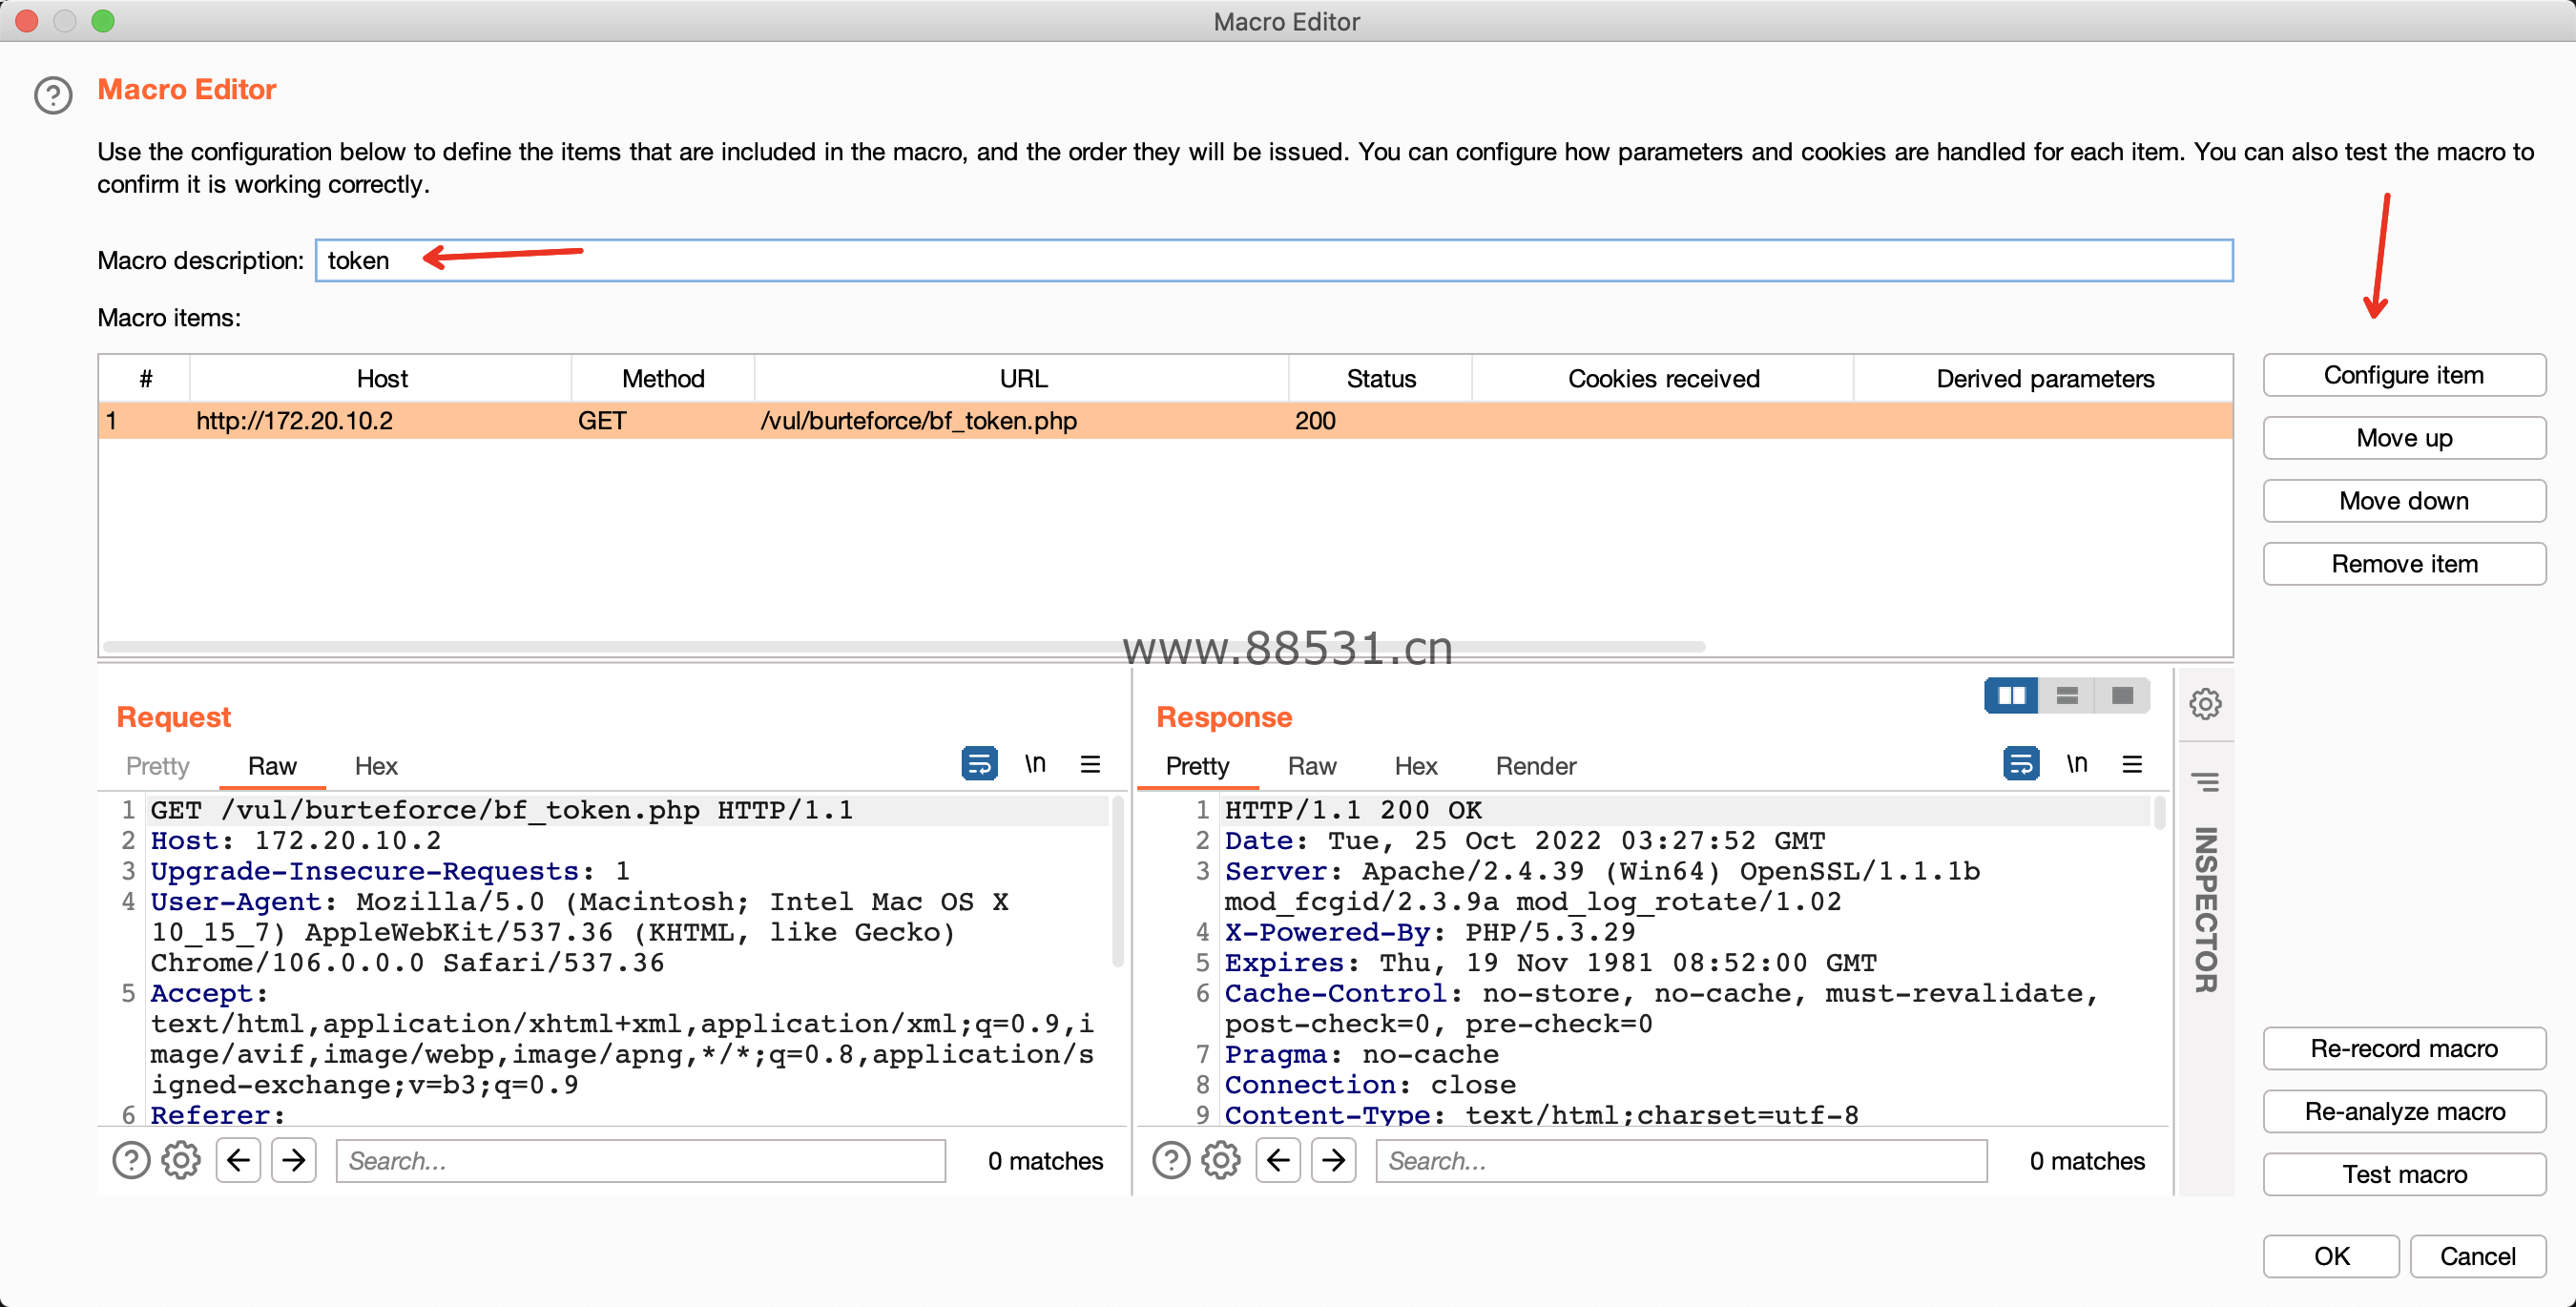Open the Macro Editor help icon
Viewport: 2576px width, 1307px height.
(53, 95)
